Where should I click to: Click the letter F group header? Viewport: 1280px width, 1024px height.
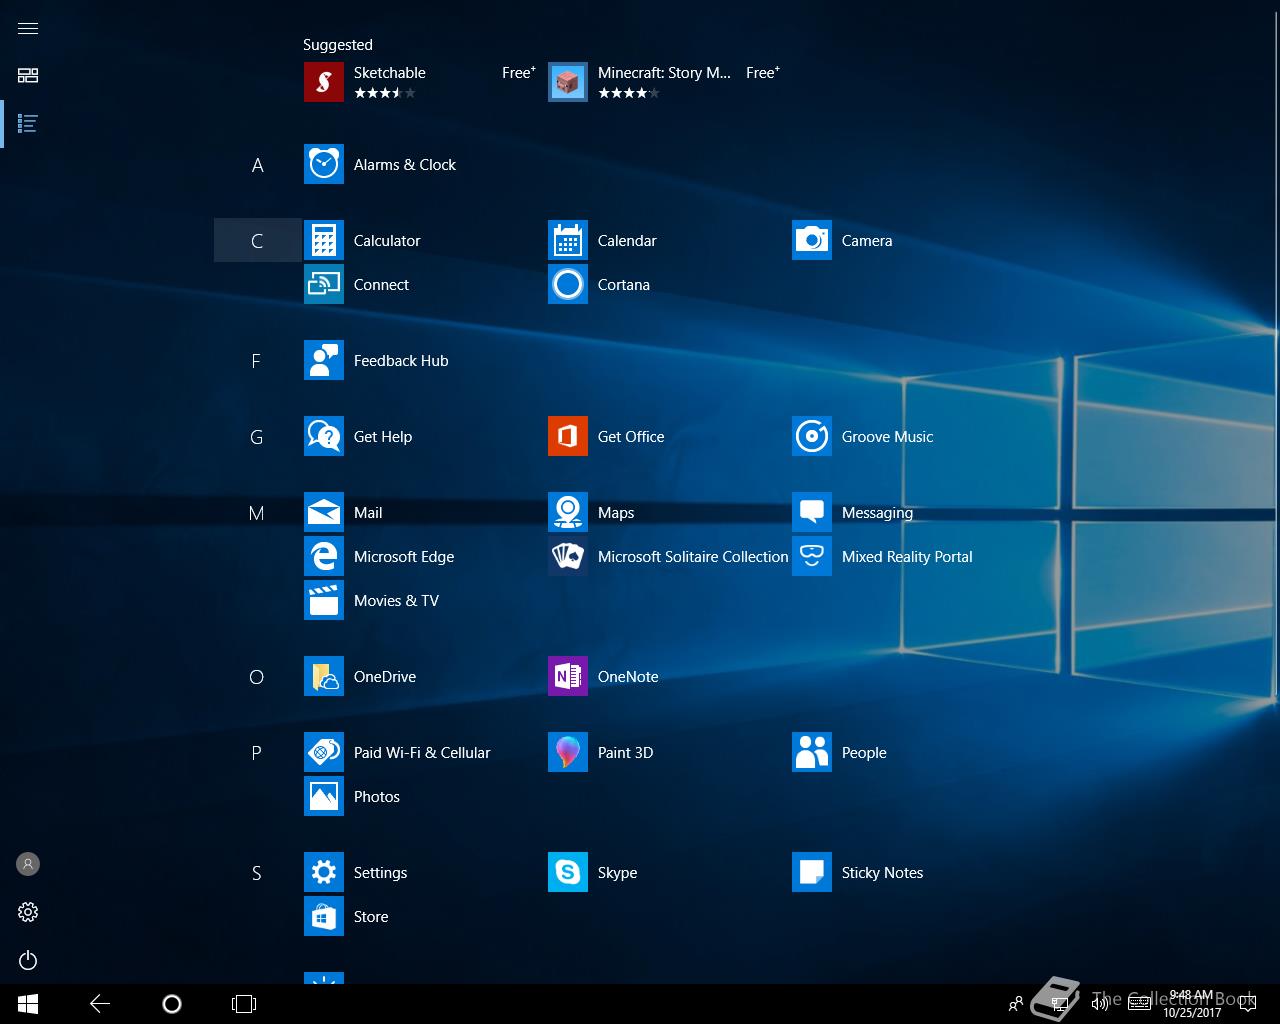click(x=257, y=360)
